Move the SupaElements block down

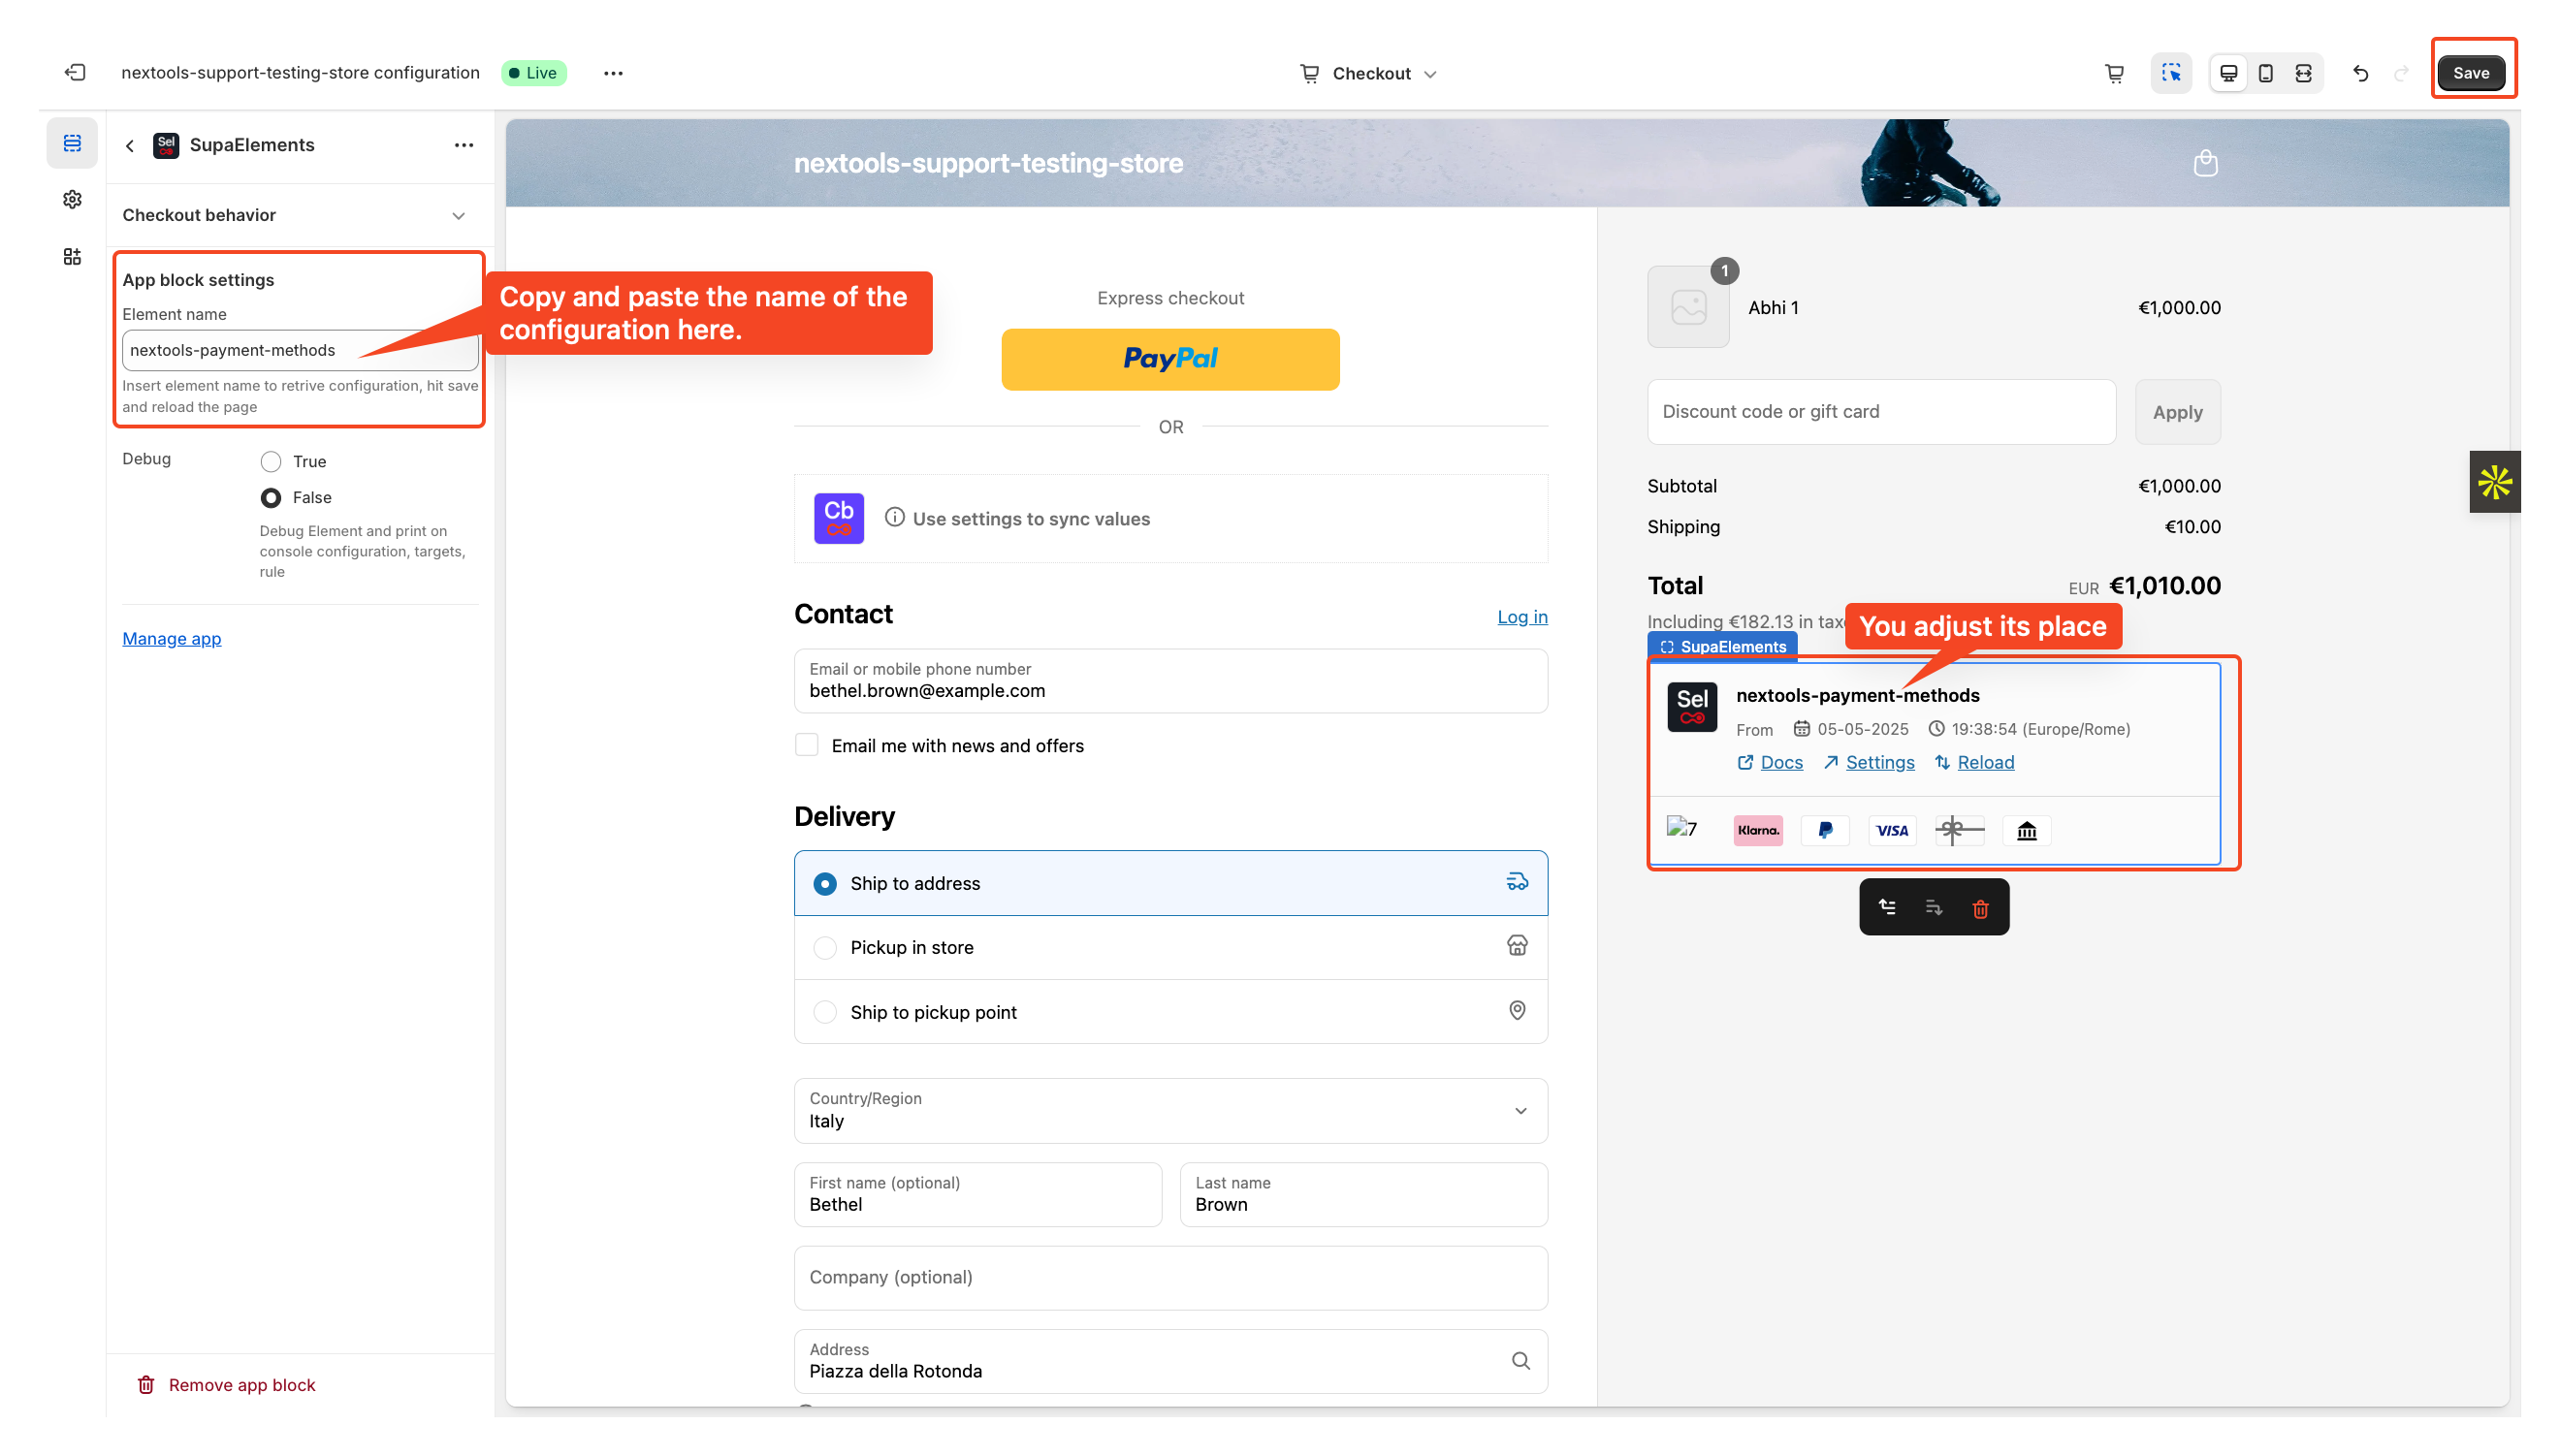coord(1934,907)
